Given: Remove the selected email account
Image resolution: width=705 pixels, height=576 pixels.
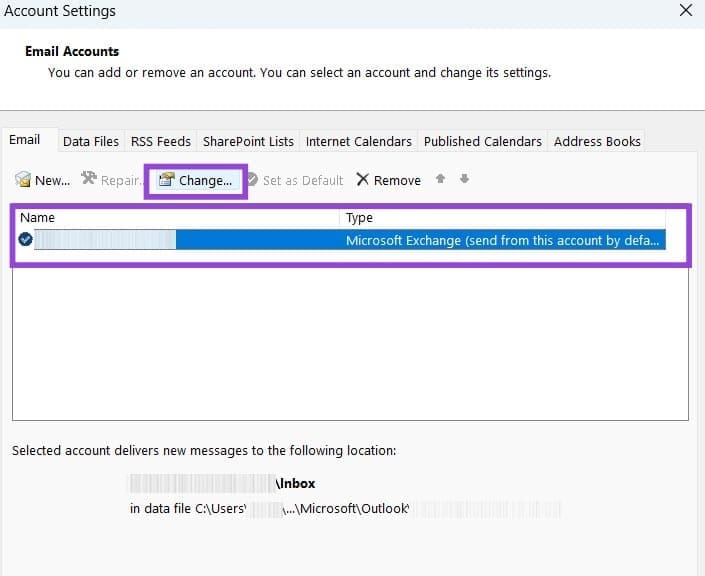Looking at the screenshot, I should (388, 180).
